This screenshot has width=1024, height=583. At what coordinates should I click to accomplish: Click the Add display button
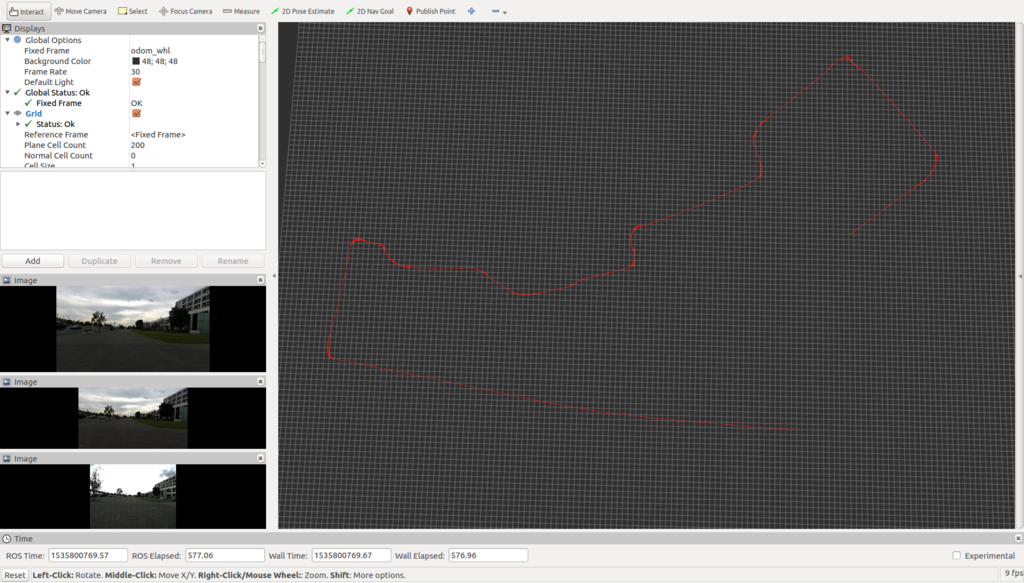click(33, 260)
